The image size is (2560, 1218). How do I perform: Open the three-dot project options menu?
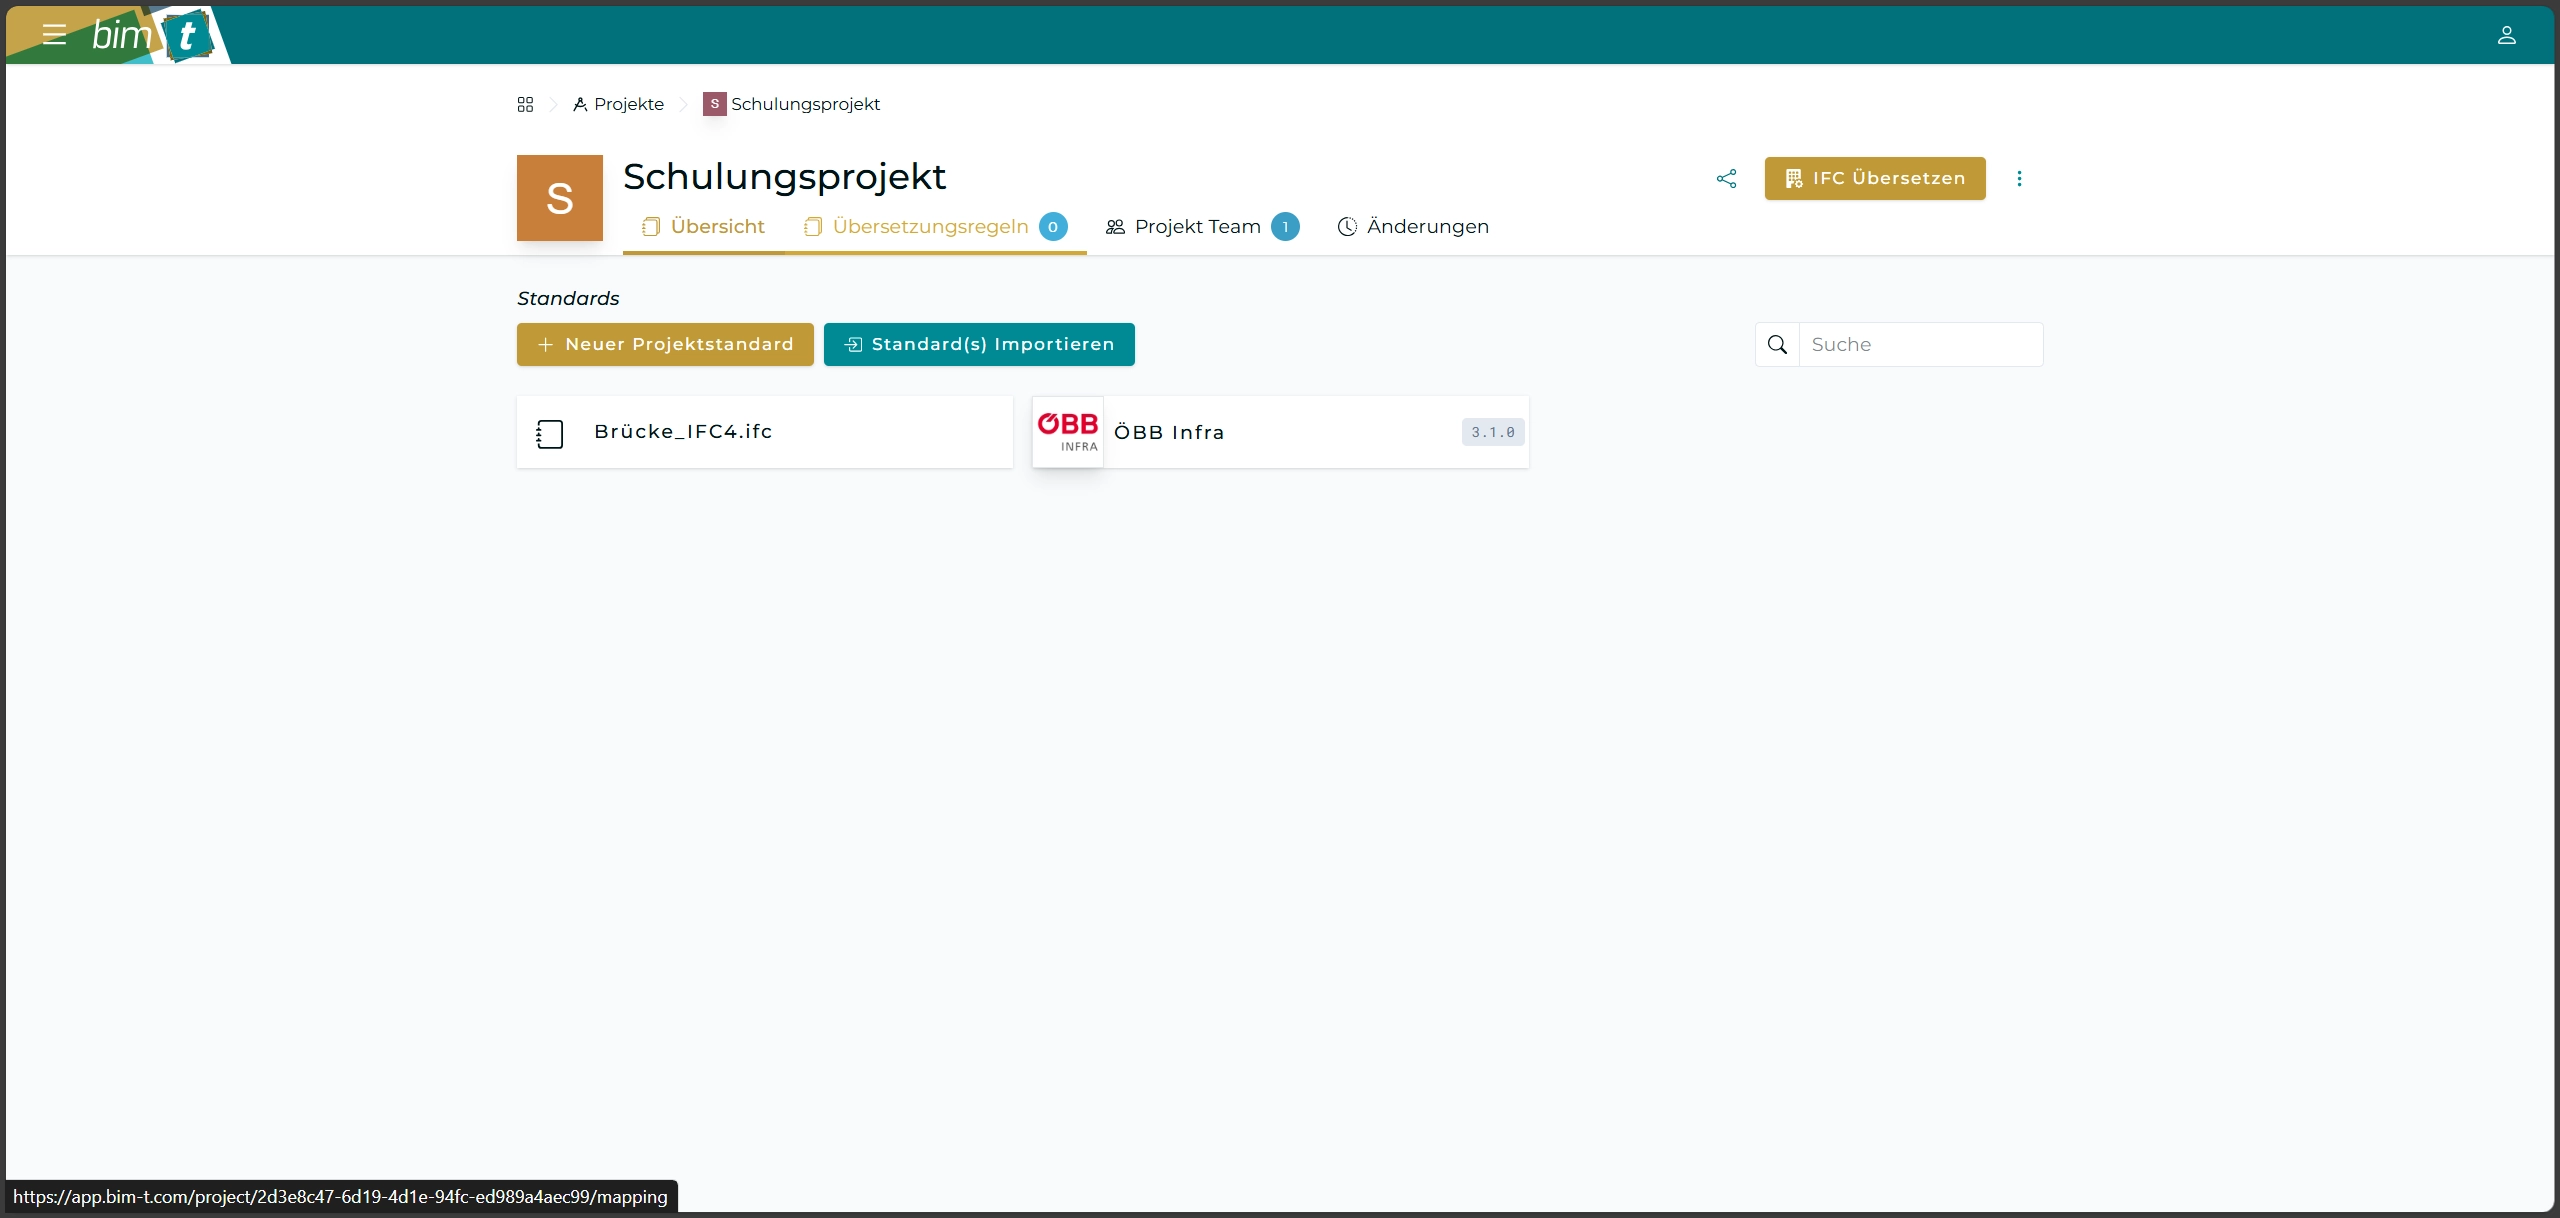pos(2019,178)
